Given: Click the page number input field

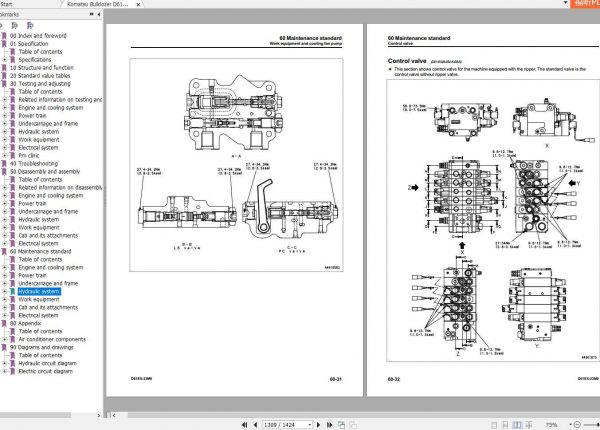Looking at the screenshot, I should point(285,425).
